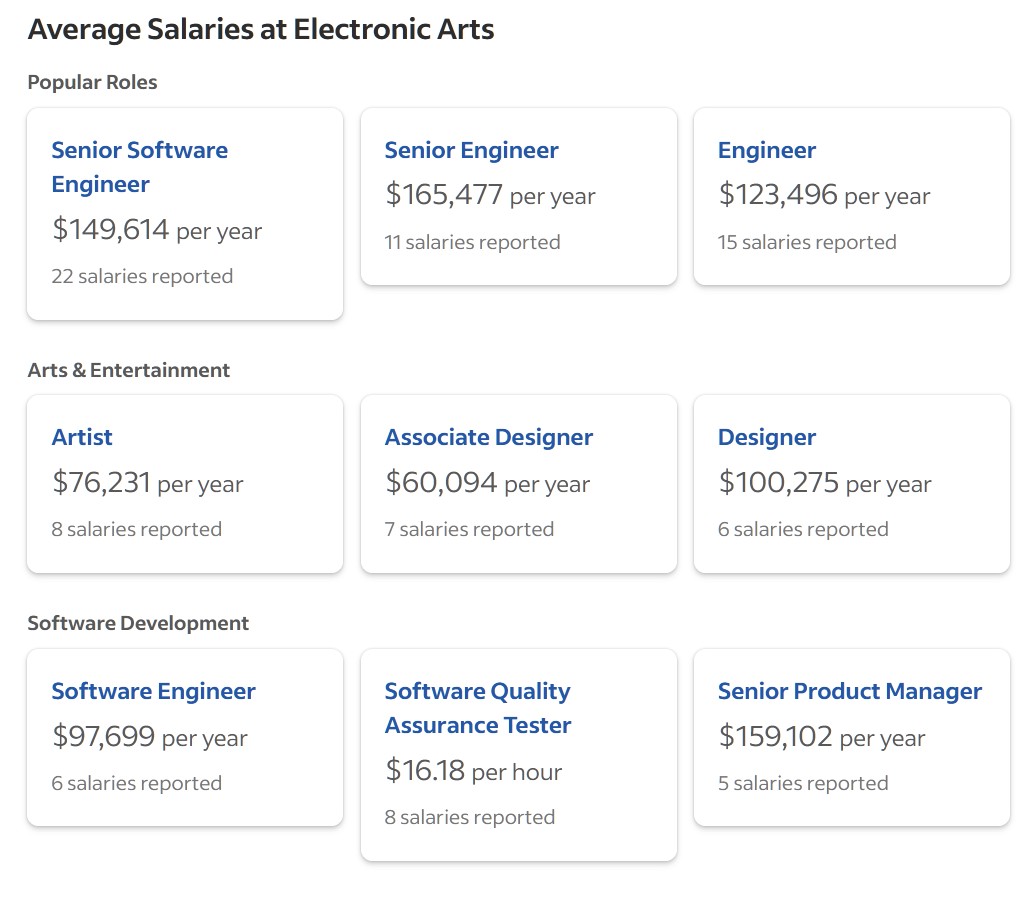Open the Senior Software Engineer salary link
1027x904 pixels.
click(140, 167)
